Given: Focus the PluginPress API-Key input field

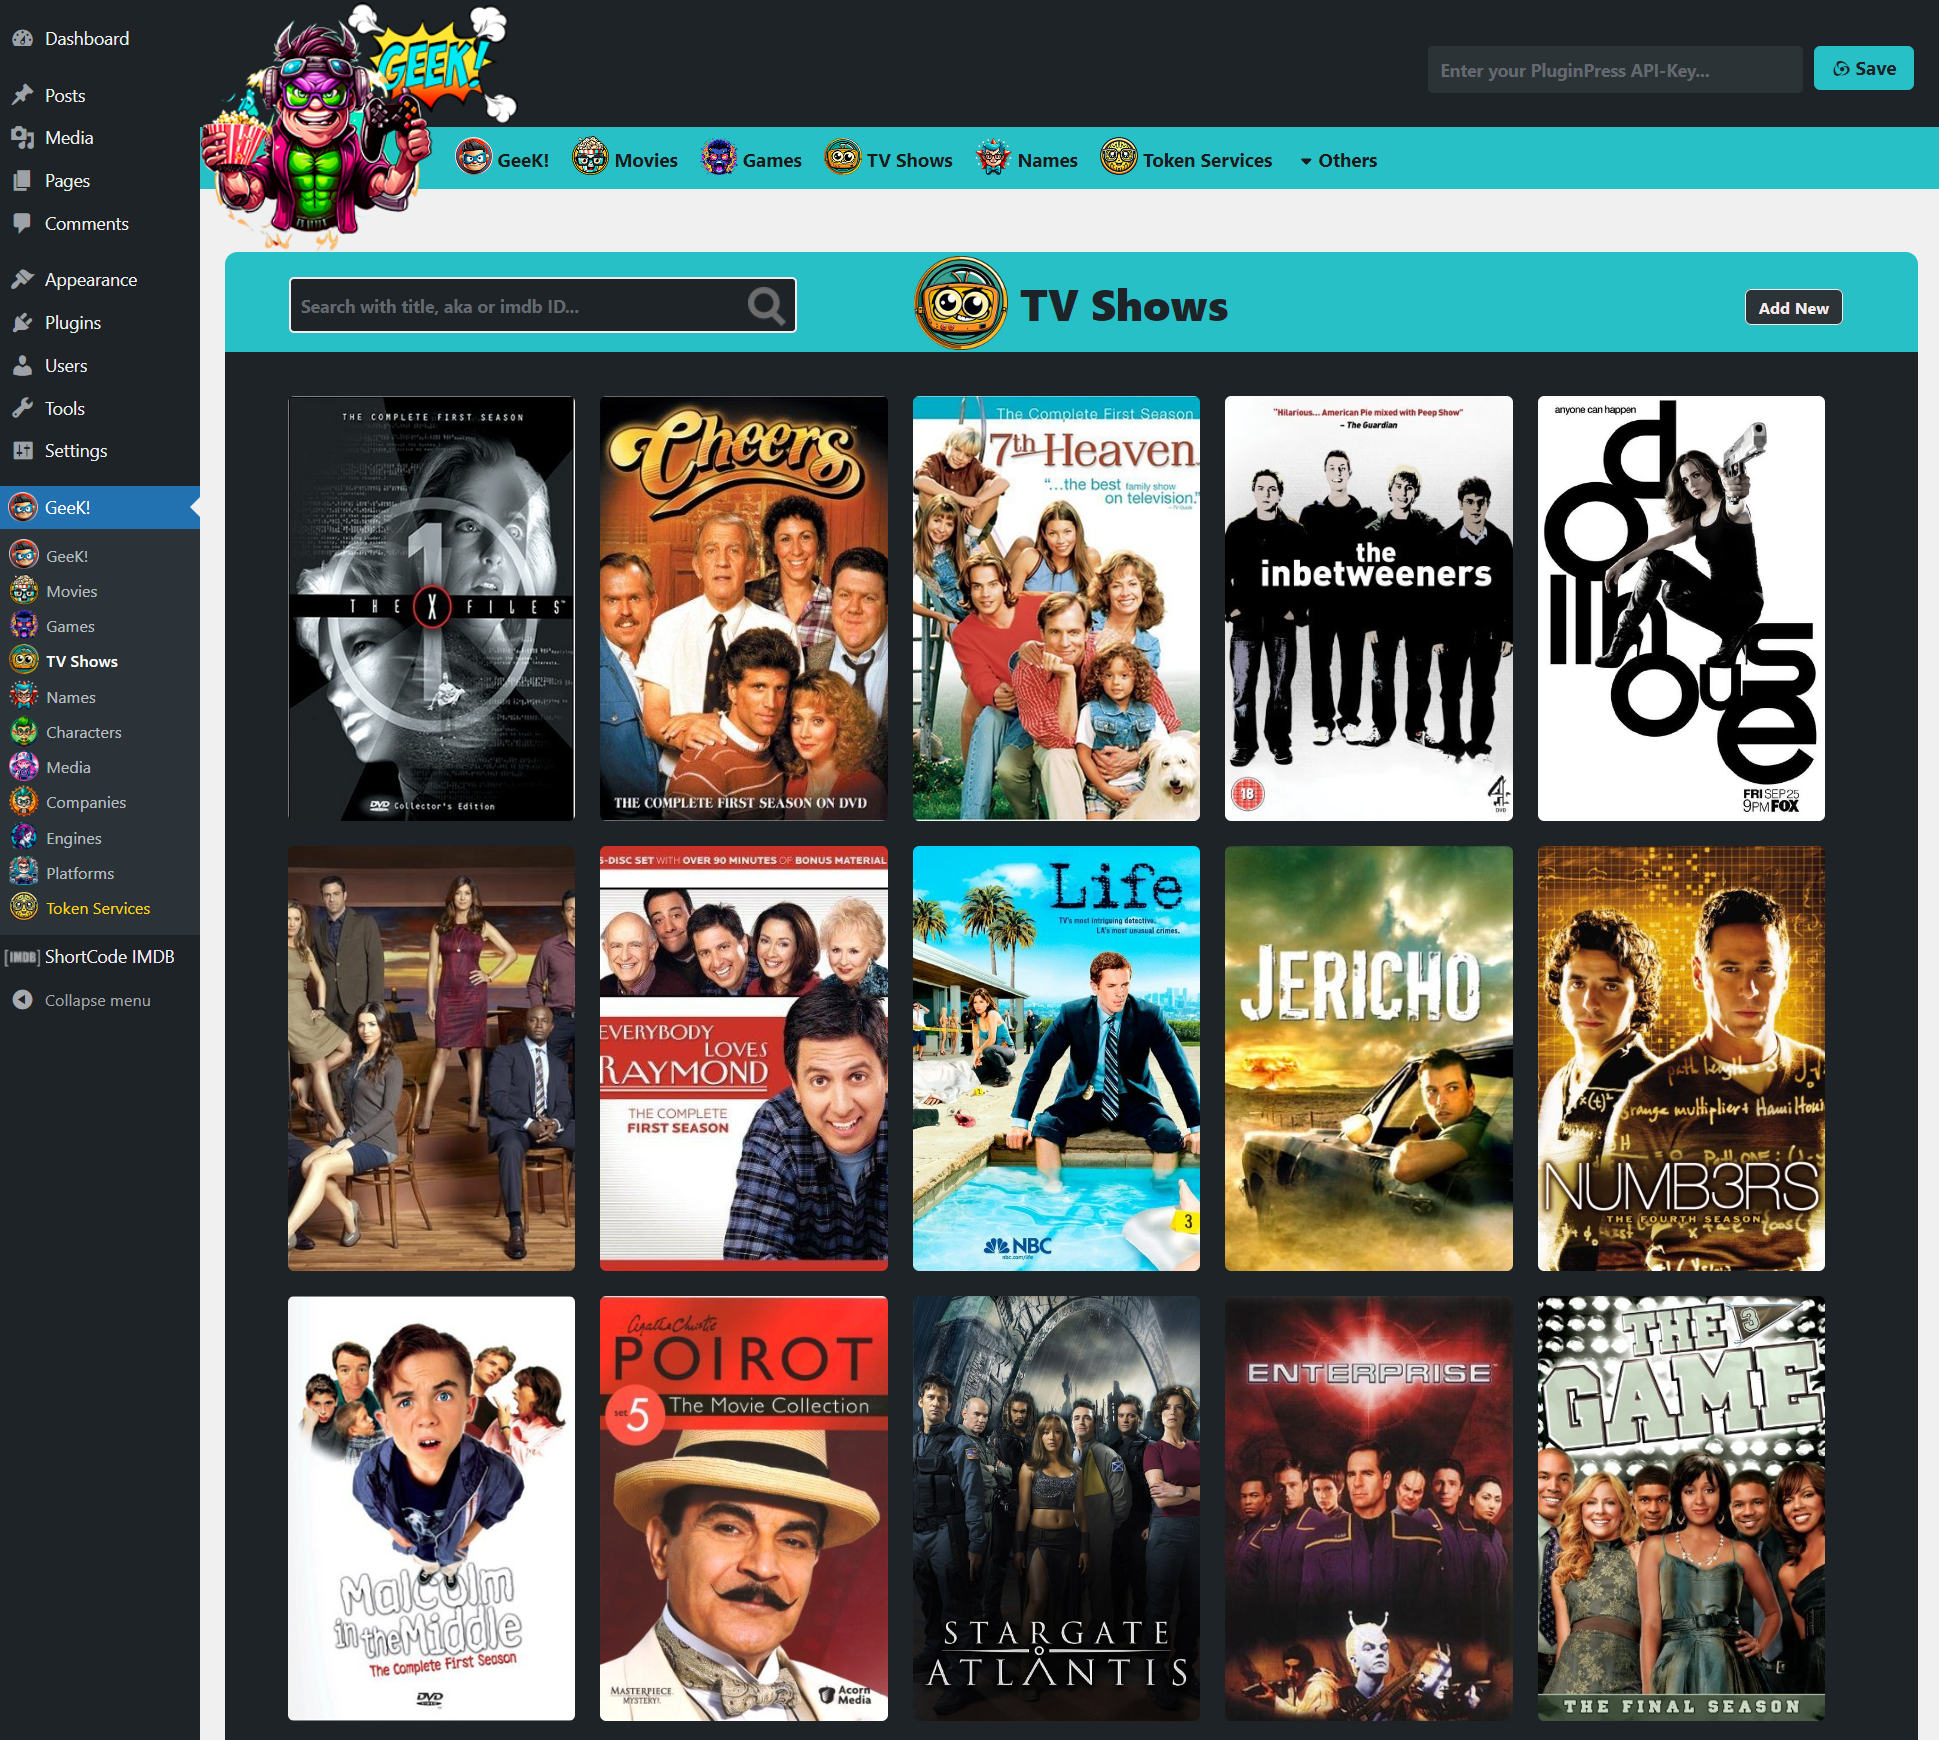Looking at the screenshot, I should pos(1614,70).
